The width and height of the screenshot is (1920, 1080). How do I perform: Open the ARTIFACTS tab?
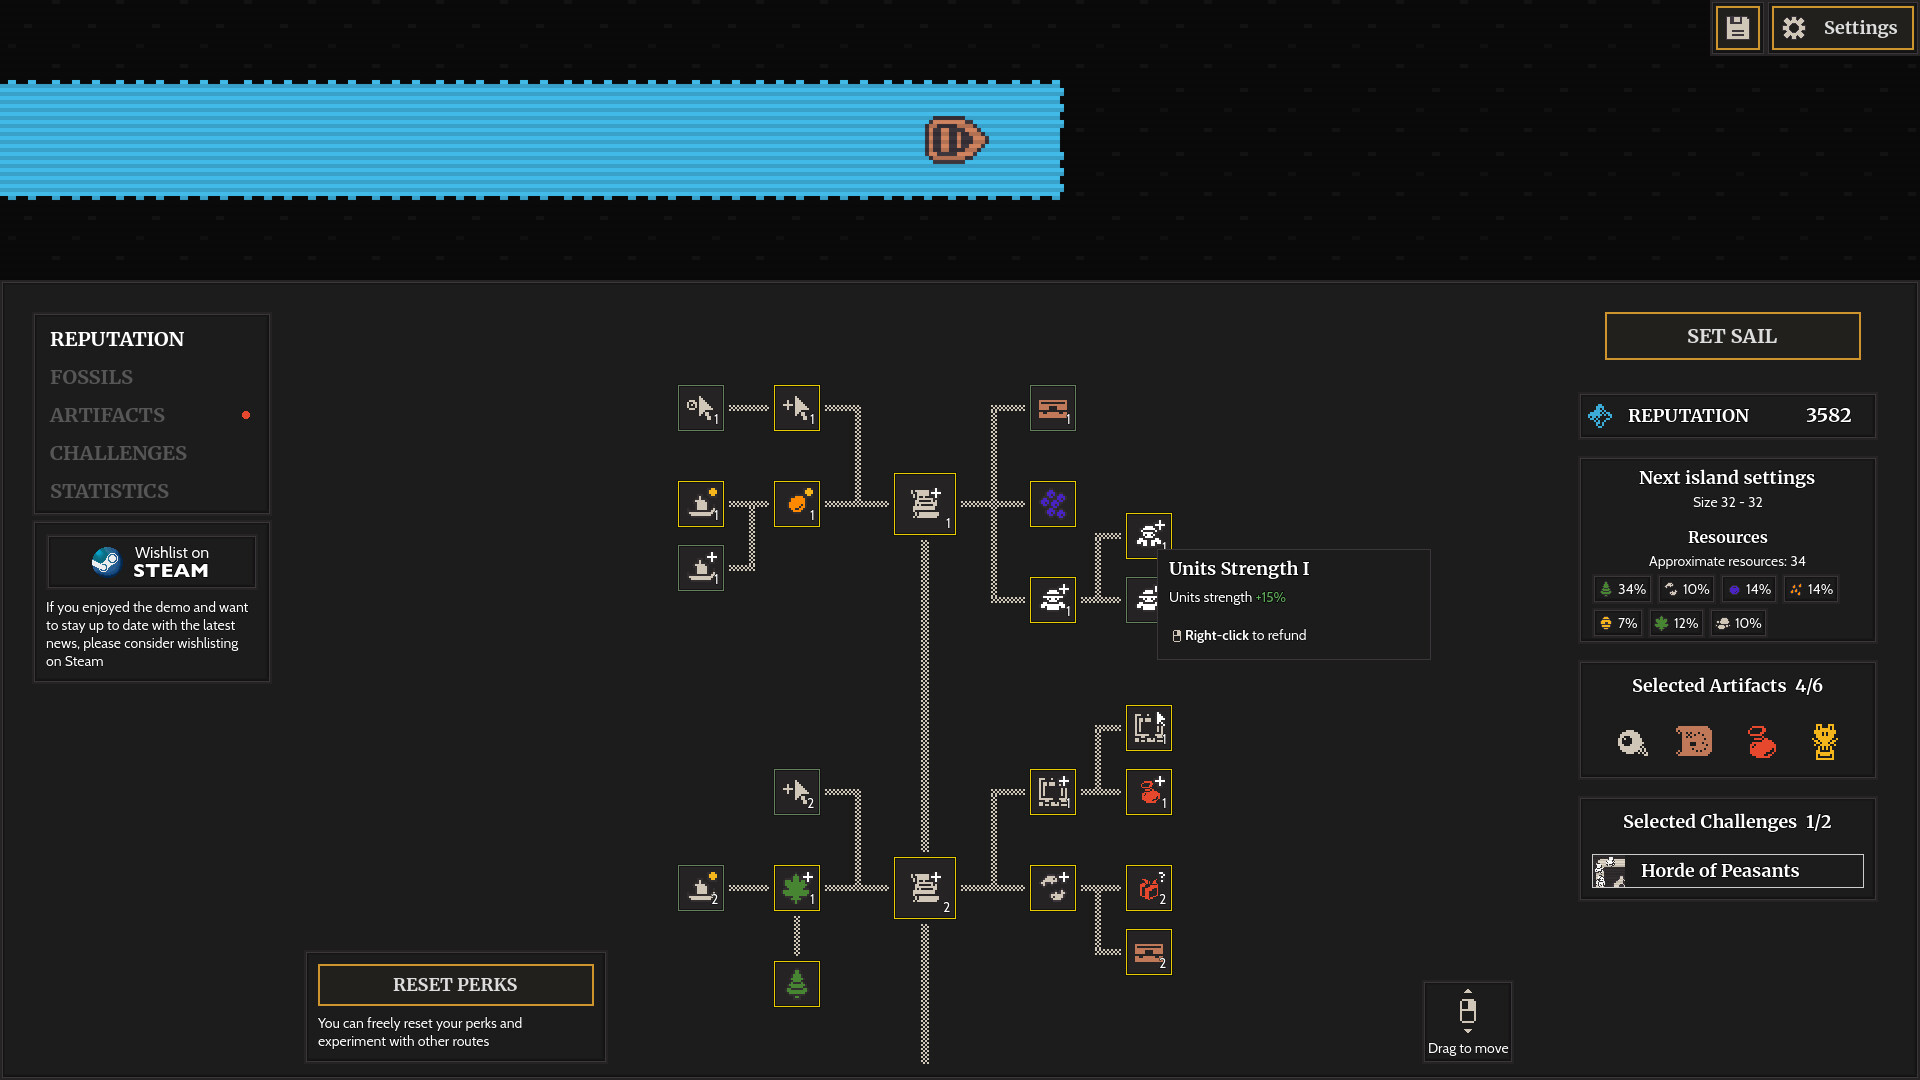pyautogui.click(x=107, y=415)
